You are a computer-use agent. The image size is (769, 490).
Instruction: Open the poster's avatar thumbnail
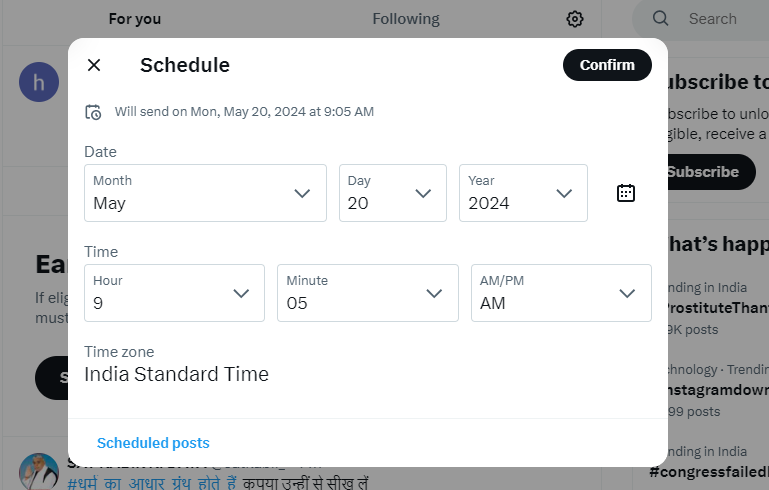[39, 471]
